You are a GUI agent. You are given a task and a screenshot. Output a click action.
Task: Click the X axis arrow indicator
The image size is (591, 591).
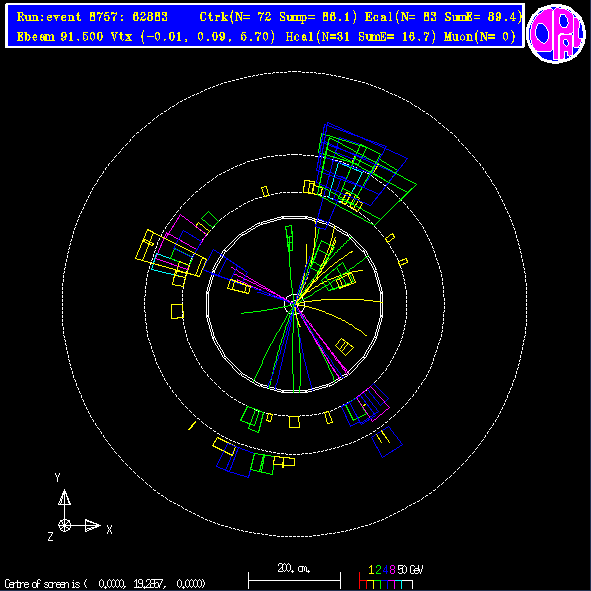point(93,525)
